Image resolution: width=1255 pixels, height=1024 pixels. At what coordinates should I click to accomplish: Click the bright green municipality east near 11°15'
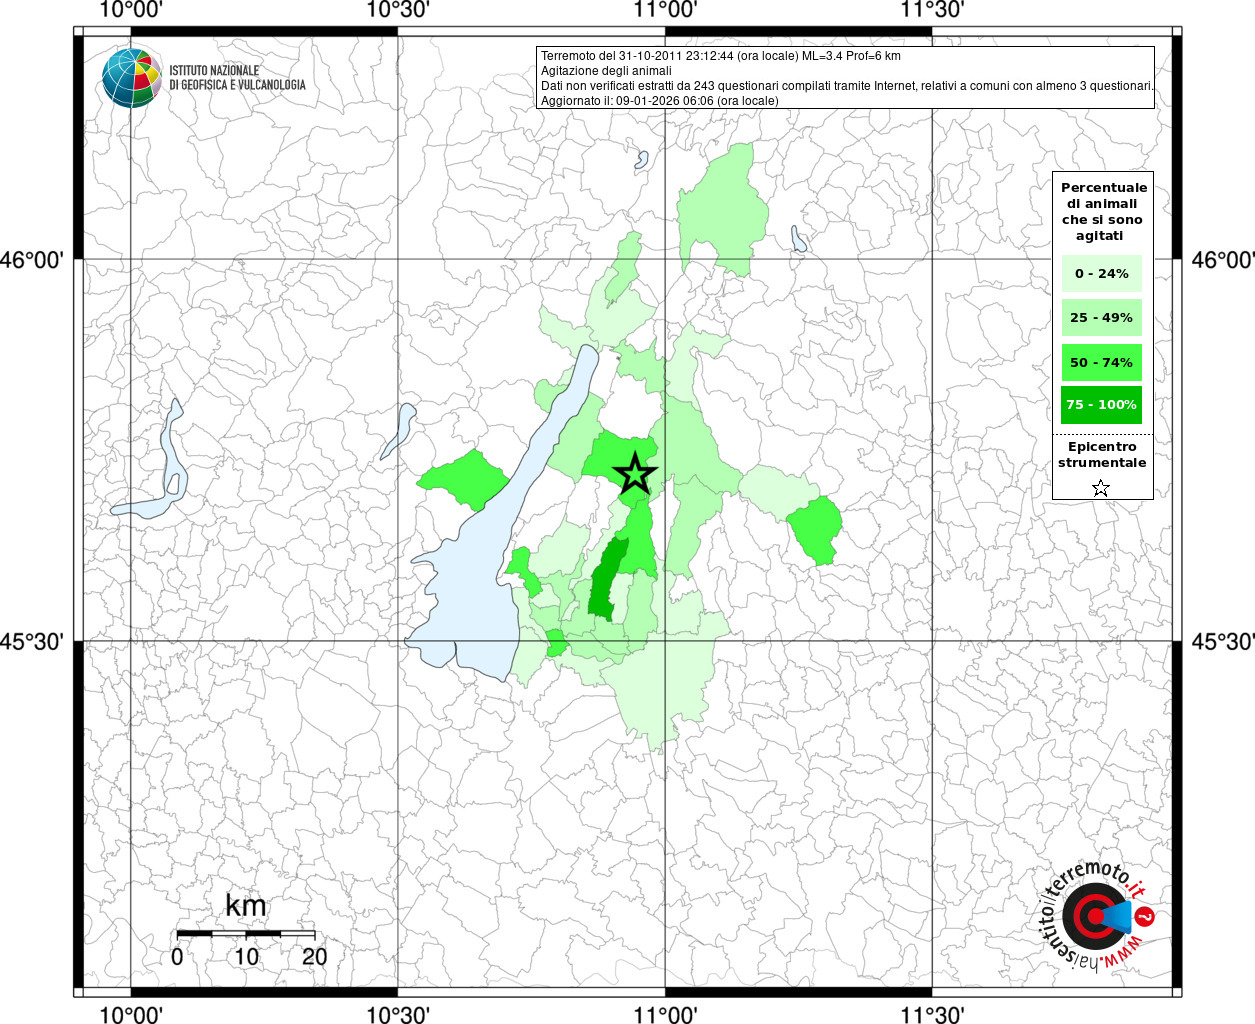coord(814,530)
